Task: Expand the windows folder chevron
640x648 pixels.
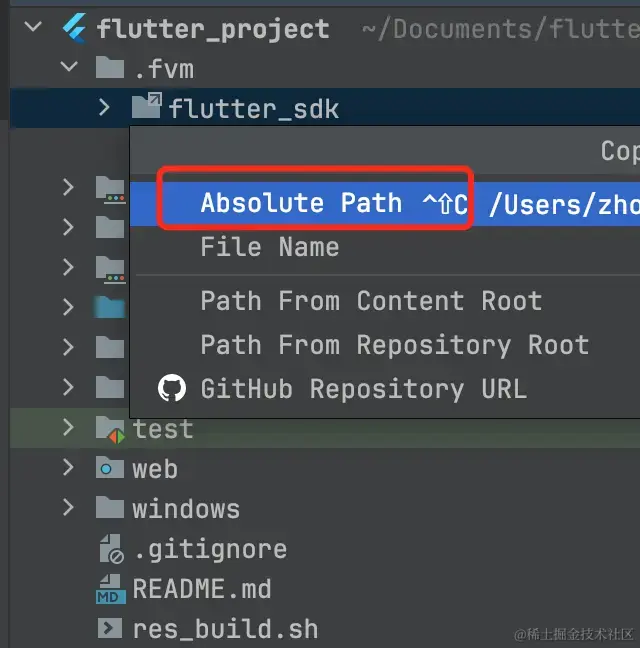Action: pos(68,507)
